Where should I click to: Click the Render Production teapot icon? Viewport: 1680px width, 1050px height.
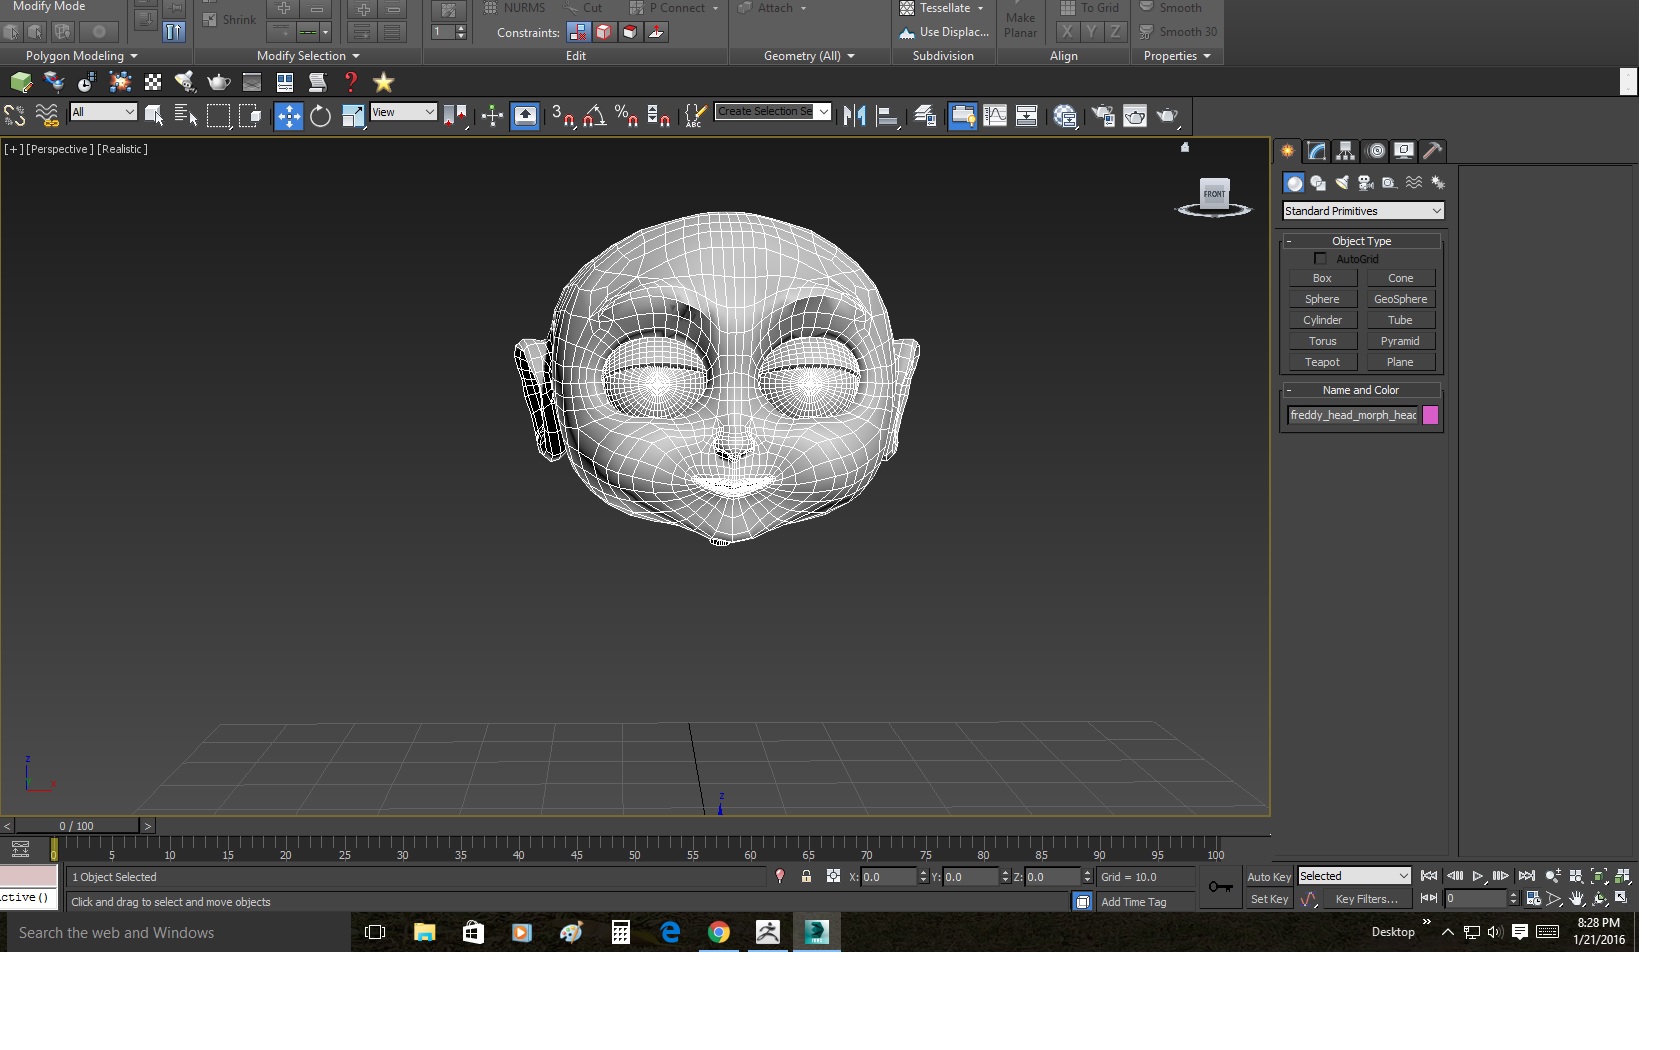(1168, 116)
